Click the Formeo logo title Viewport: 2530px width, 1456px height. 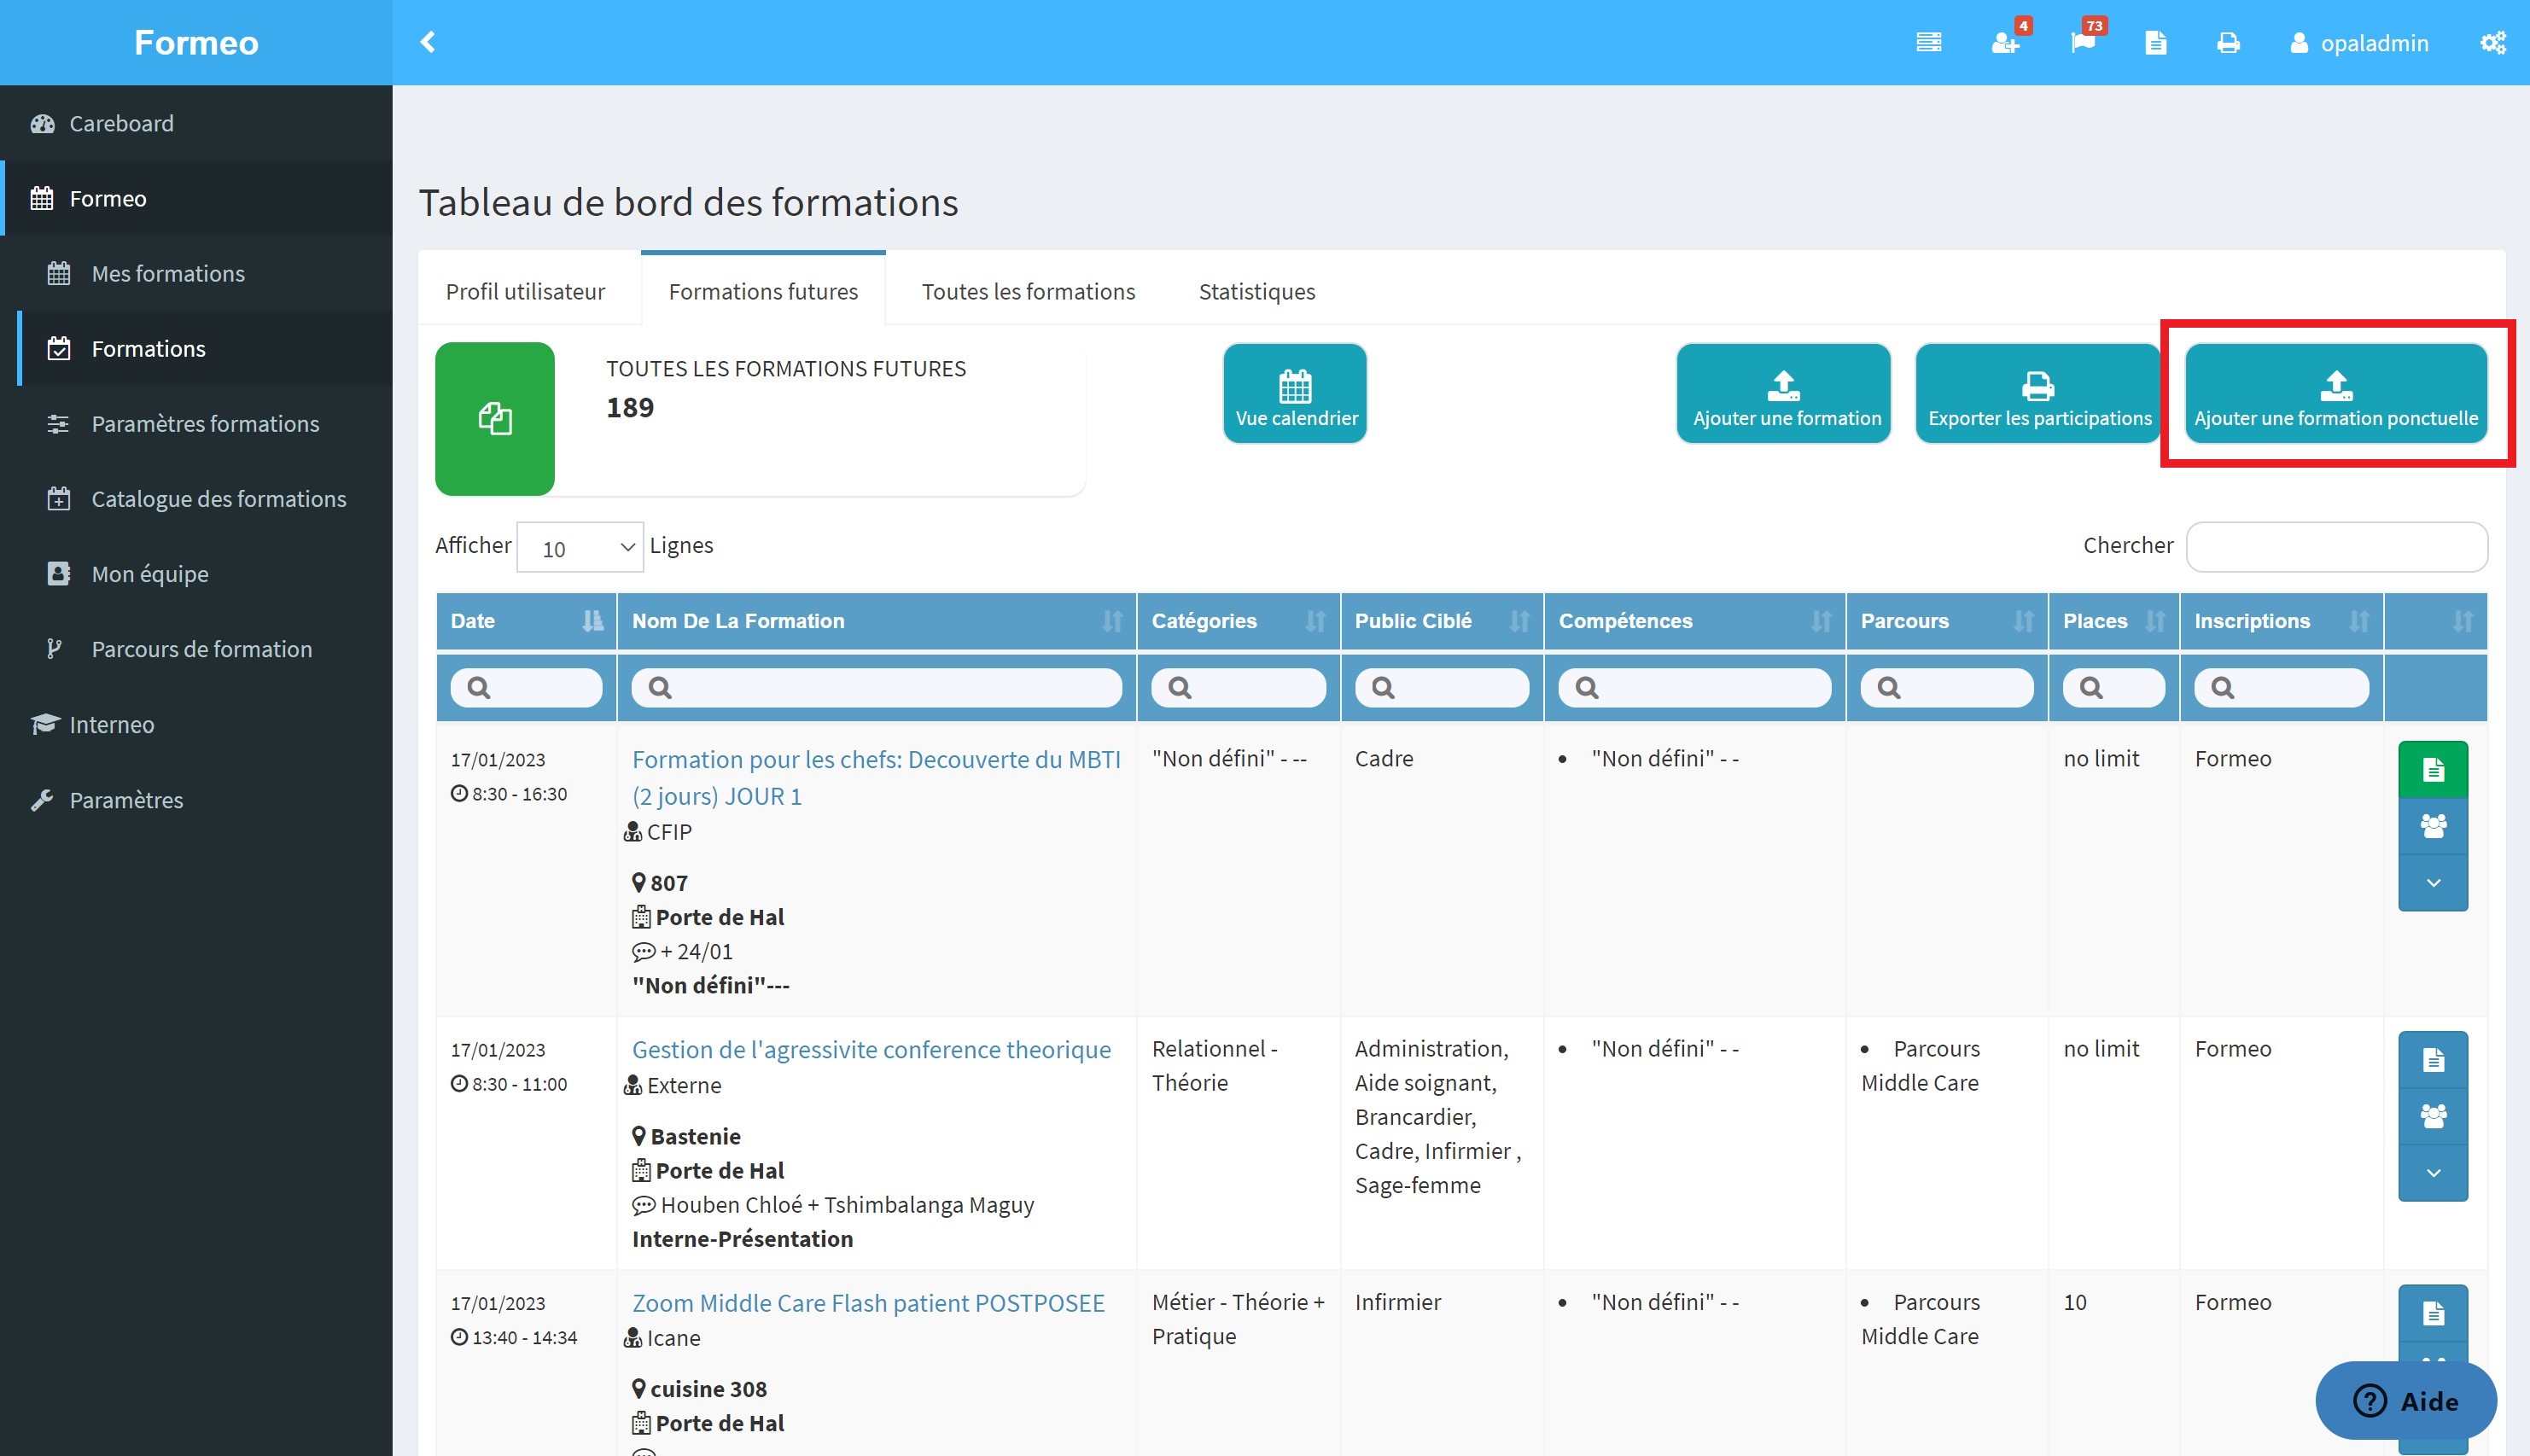(x=196, y=42)
